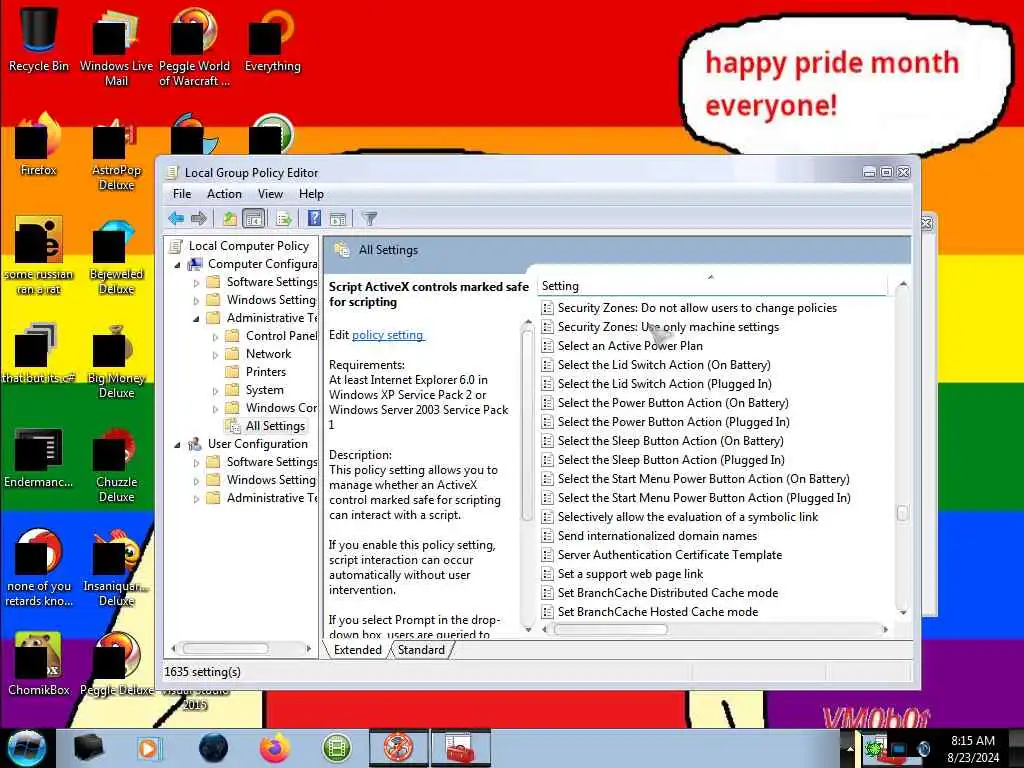Select All Settings in the tree
Viewport: 1024px width, 768px height.
point(275,426)
